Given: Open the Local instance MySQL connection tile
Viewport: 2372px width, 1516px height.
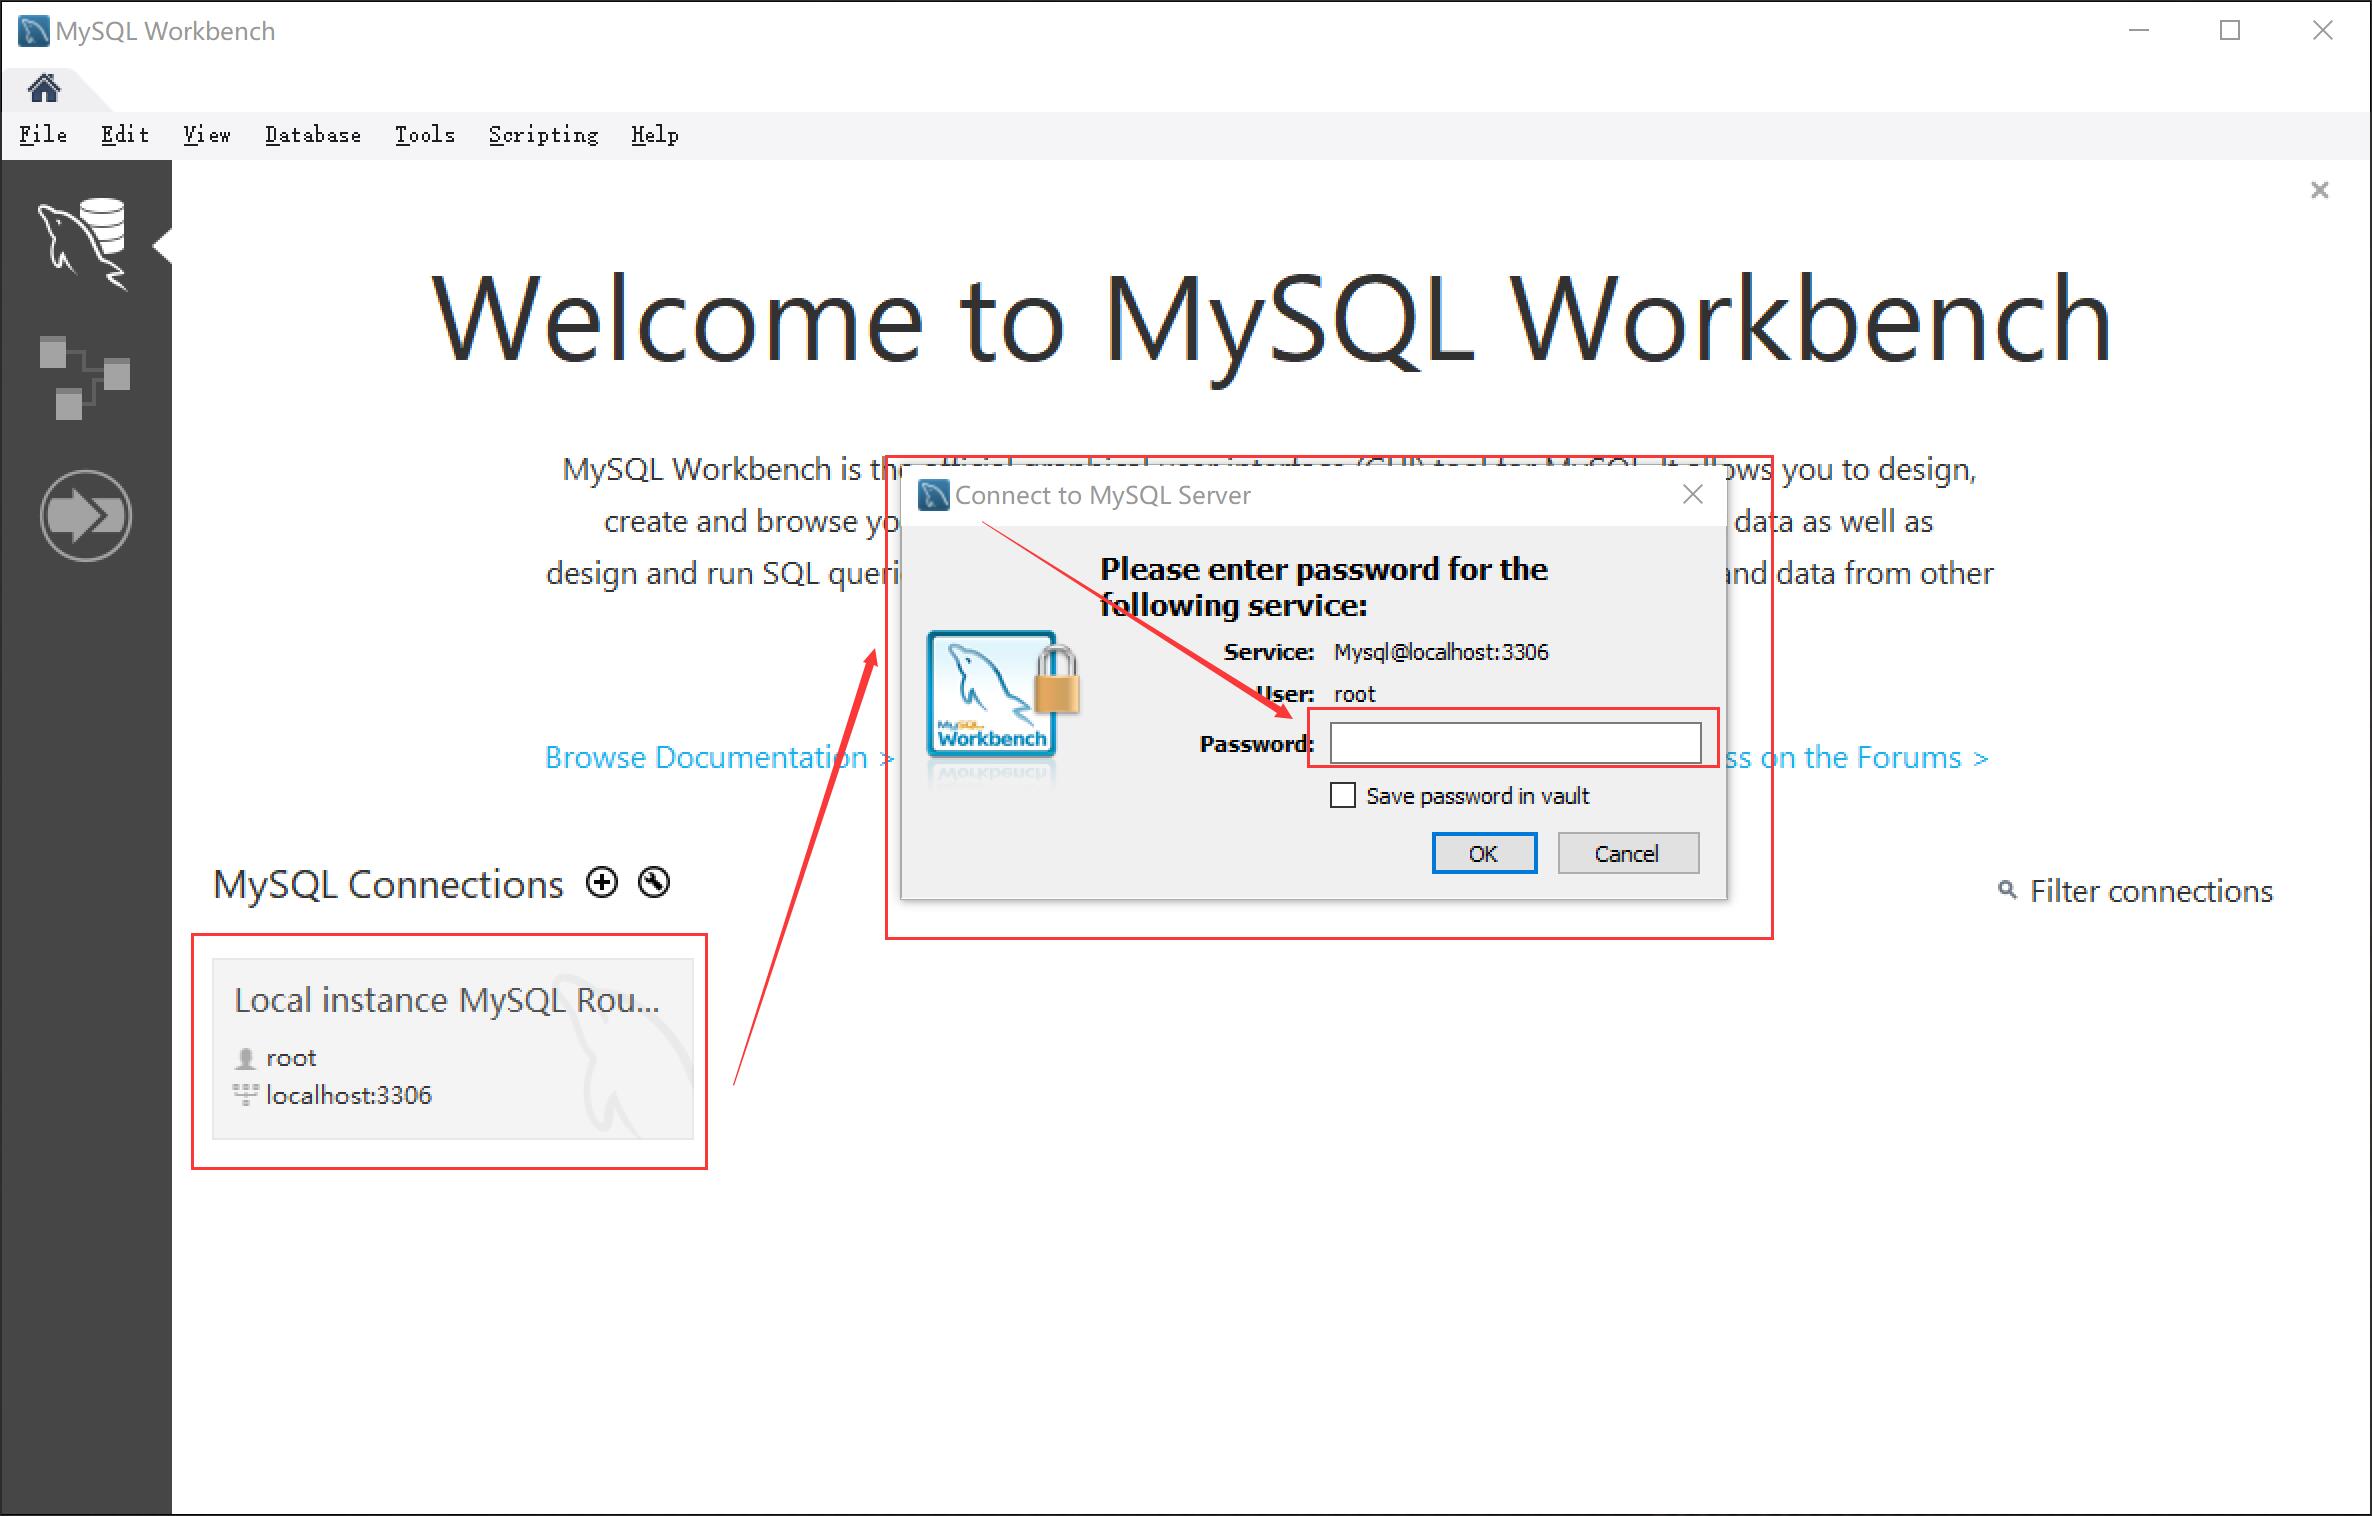Looking at the screenshot, I should tap(452, 1048).
